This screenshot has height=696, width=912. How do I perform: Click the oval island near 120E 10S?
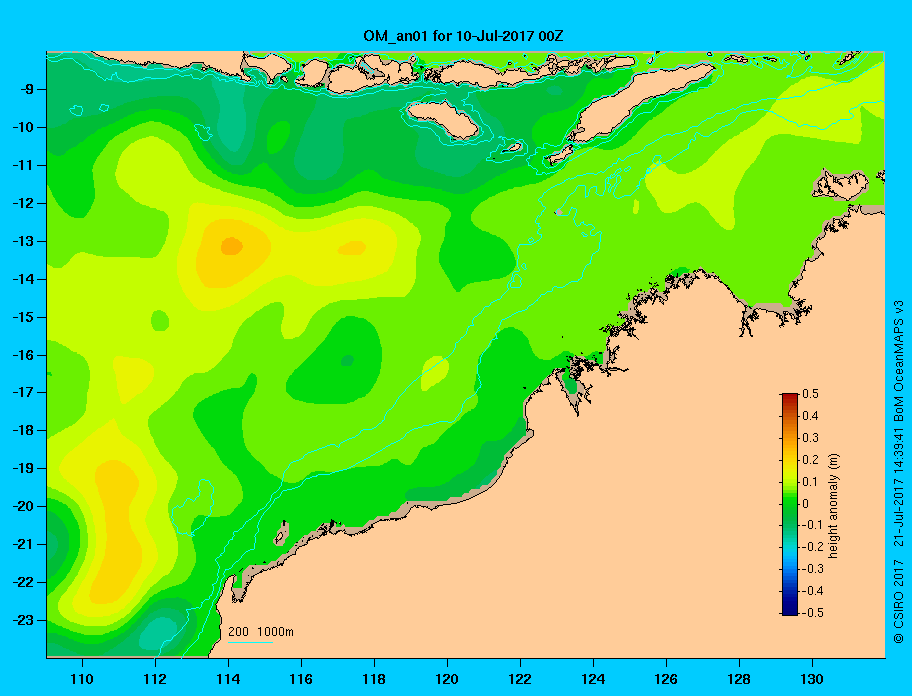(443, 120)
